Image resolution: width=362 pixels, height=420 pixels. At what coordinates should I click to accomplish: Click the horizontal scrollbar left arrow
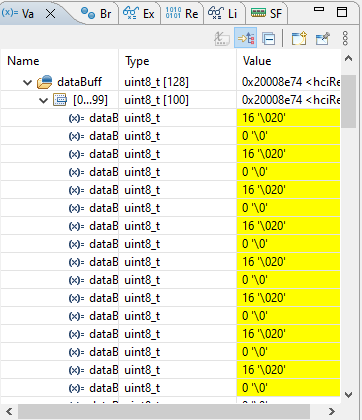point(9,411)
